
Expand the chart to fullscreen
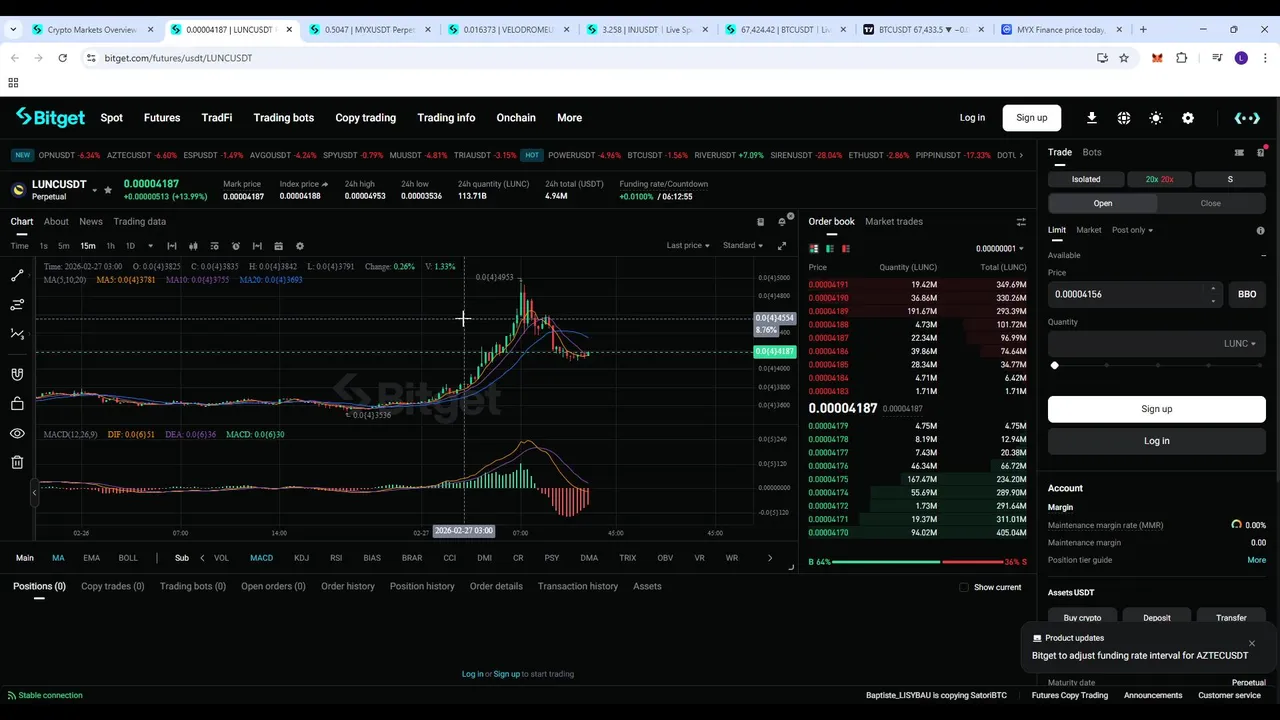[782, 246]
